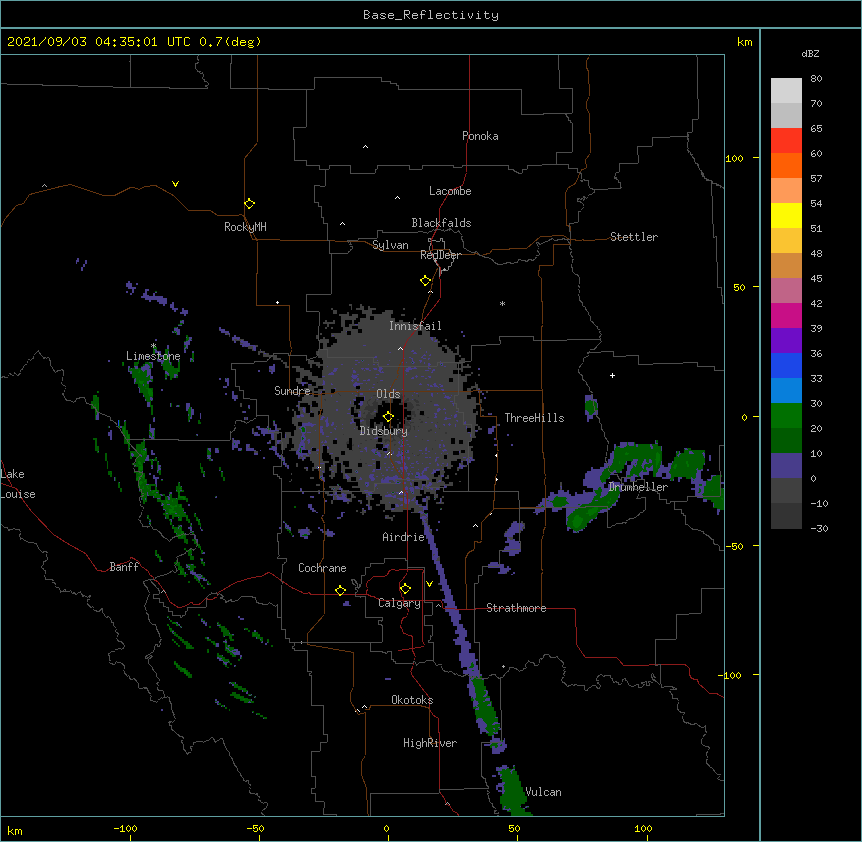
Task: Select the -50 tick label on vertical axis
Action: pos(734,546)
